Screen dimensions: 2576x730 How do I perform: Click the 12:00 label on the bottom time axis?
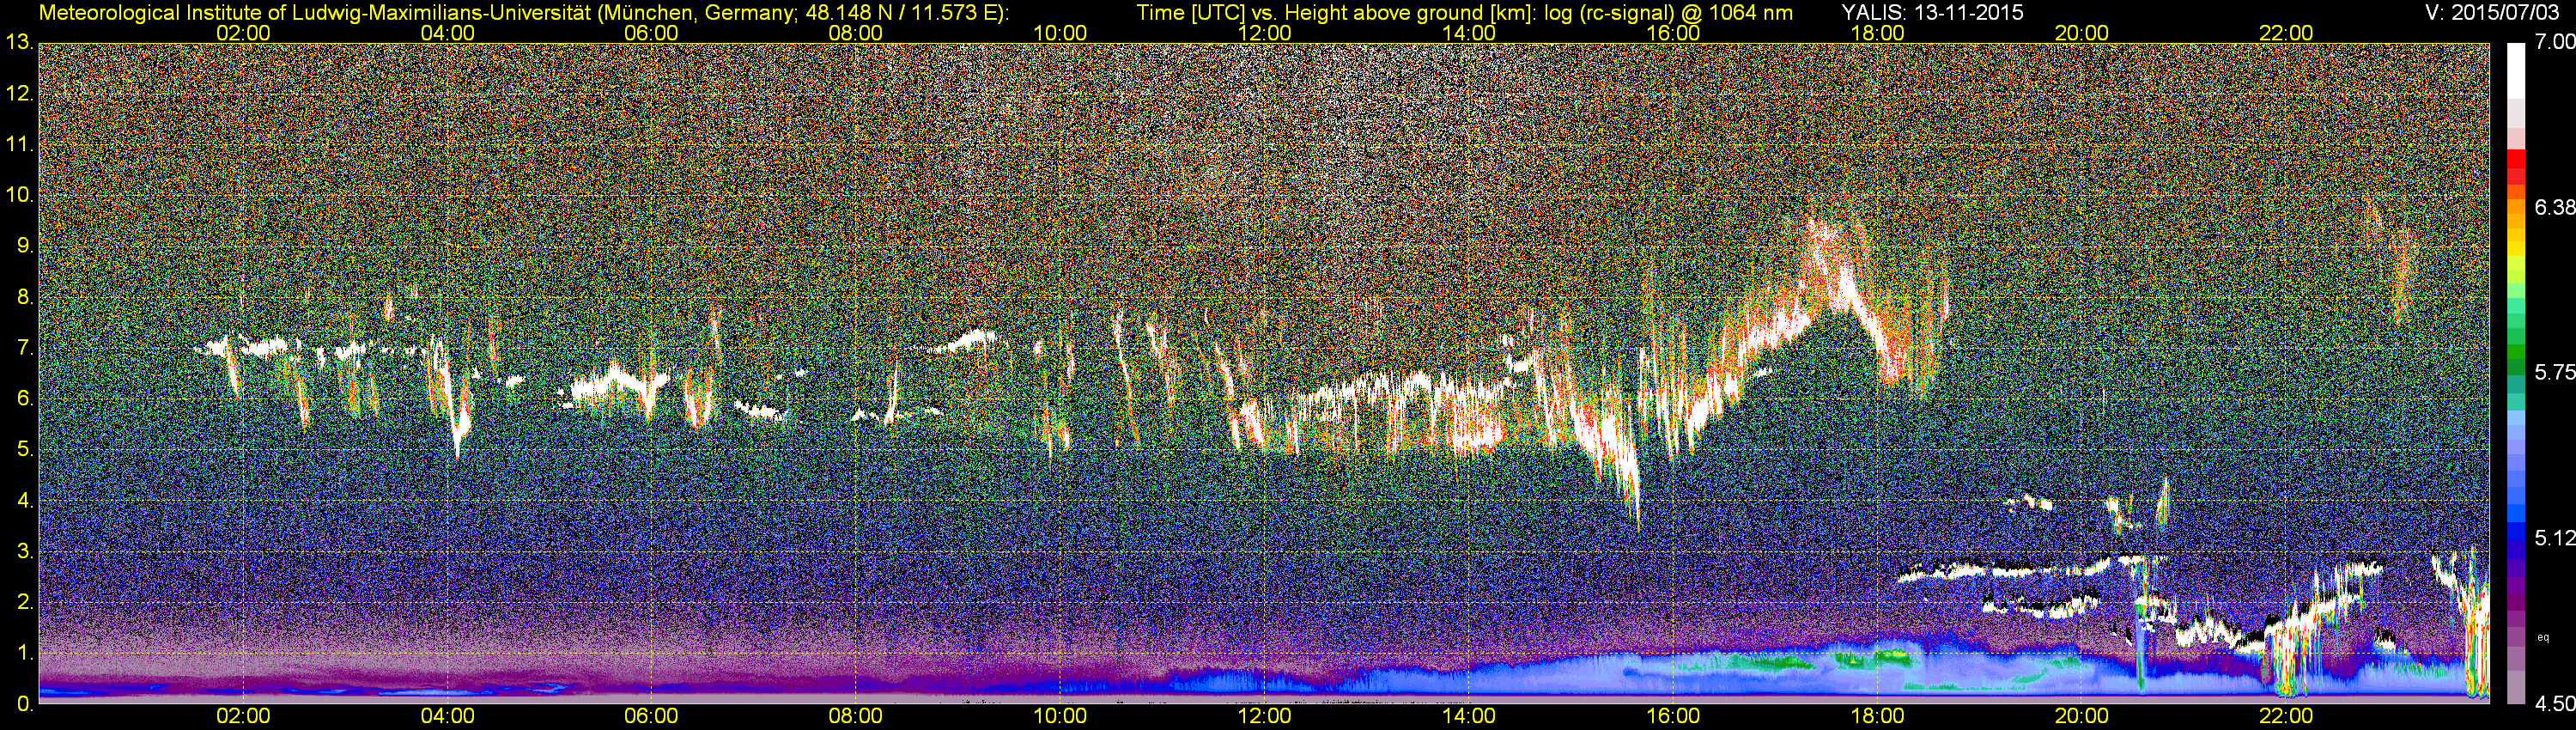[x=1264, y=717]
